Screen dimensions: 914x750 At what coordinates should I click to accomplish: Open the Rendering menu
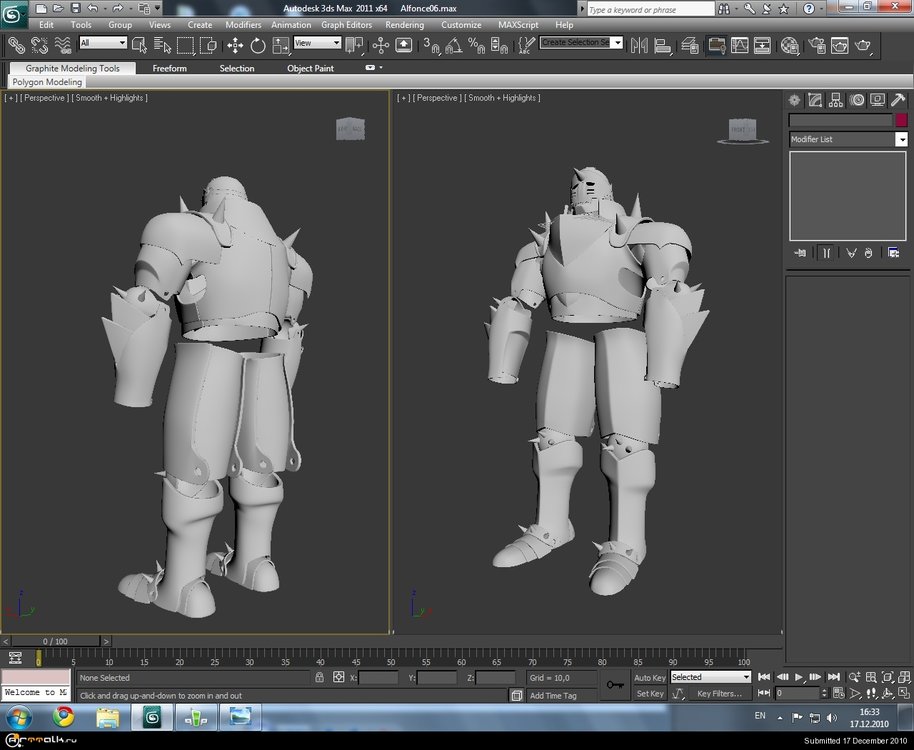[x=405, y=25]
